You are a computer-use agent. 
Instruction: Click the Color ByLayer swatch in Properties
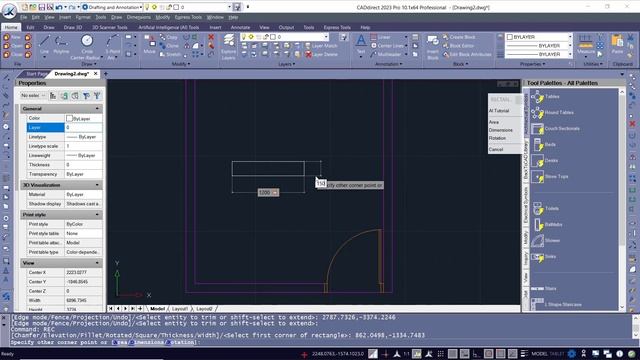pos(69,118)
